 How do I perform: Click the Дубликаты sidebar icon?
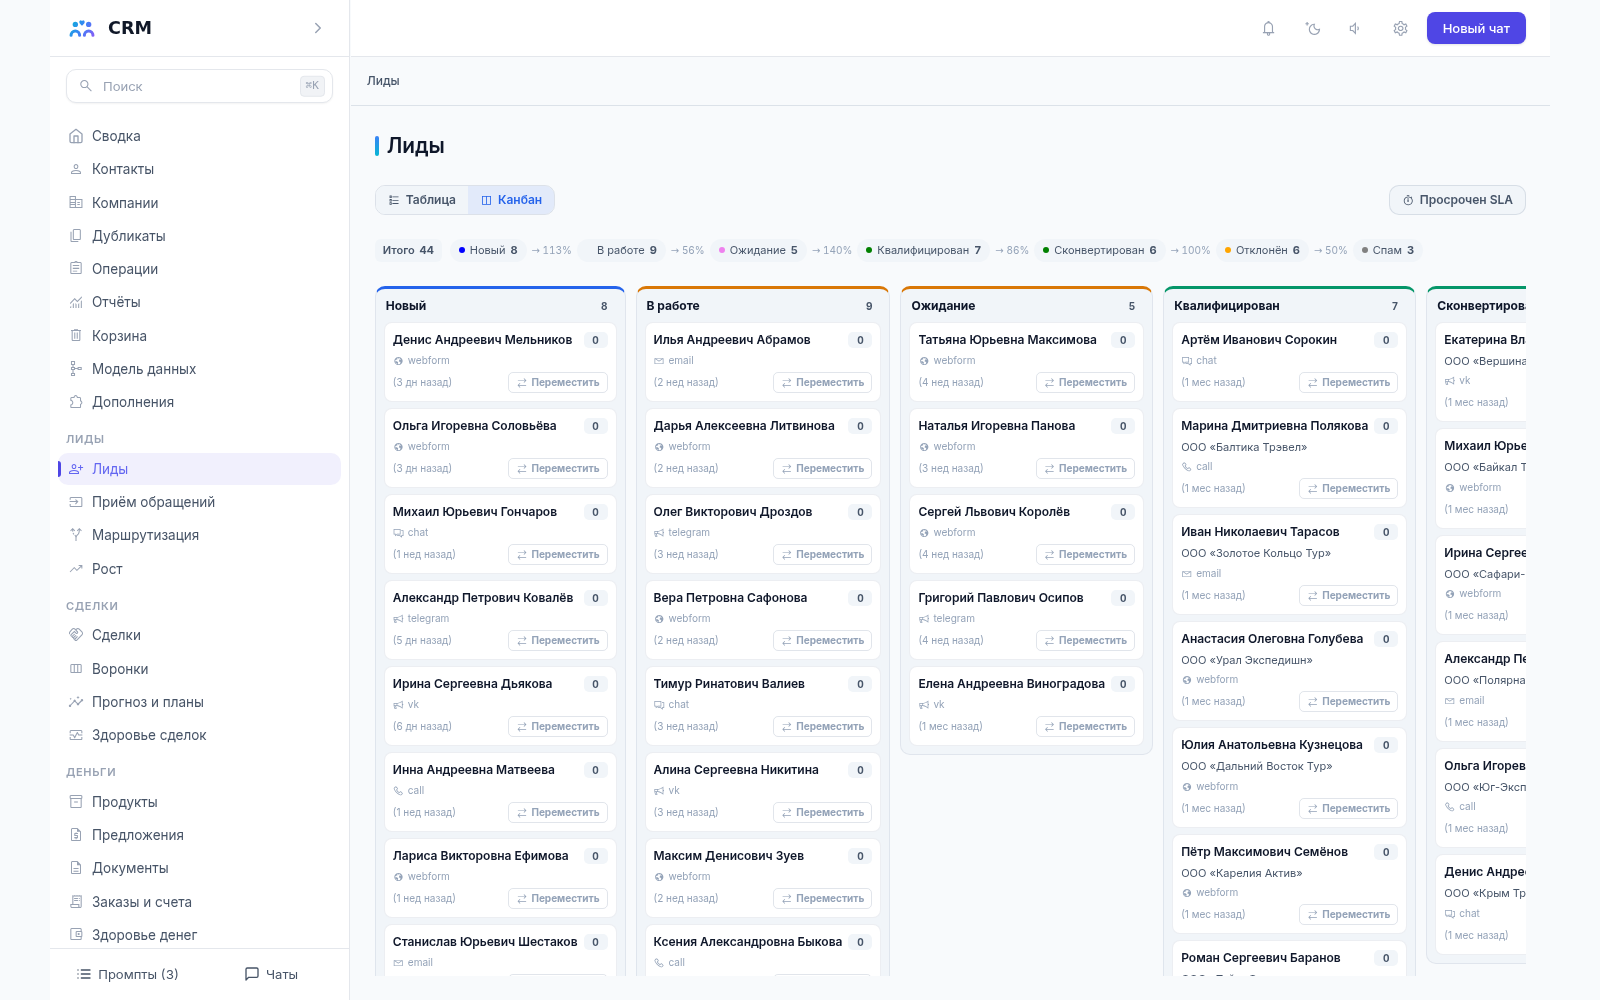76,236
